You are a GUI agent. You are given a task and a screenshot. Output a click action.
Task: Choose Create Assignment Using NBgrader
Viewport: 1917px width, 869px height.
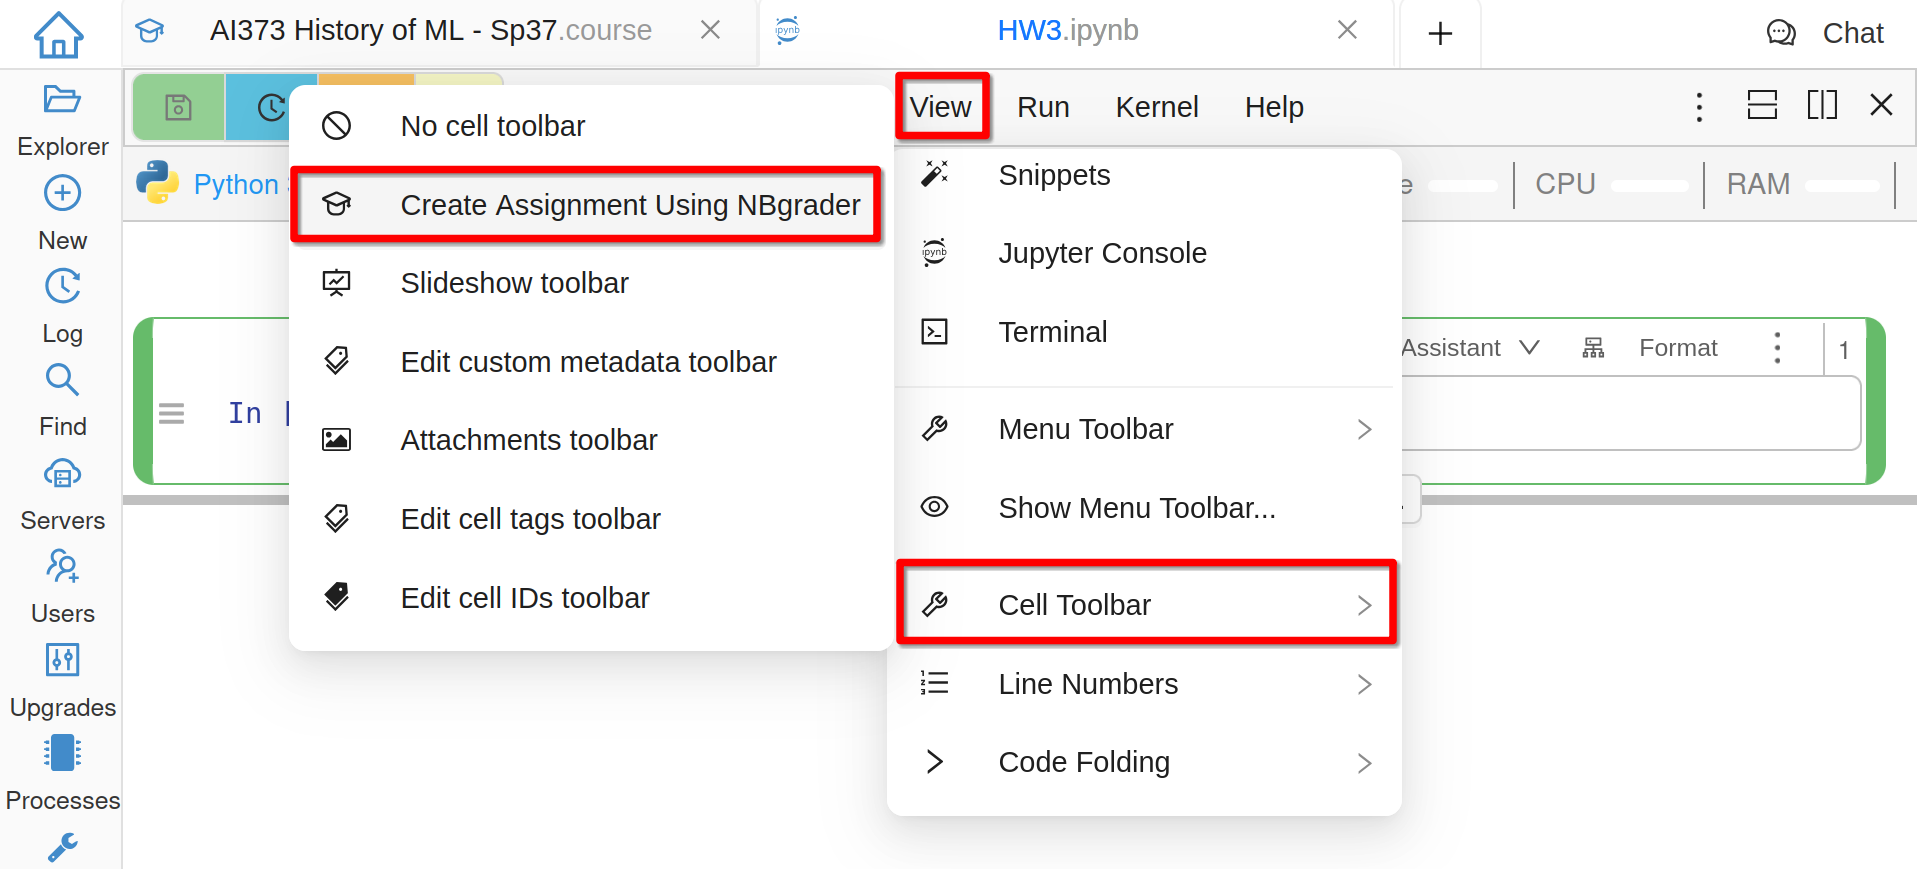click(x=629, y=205)
